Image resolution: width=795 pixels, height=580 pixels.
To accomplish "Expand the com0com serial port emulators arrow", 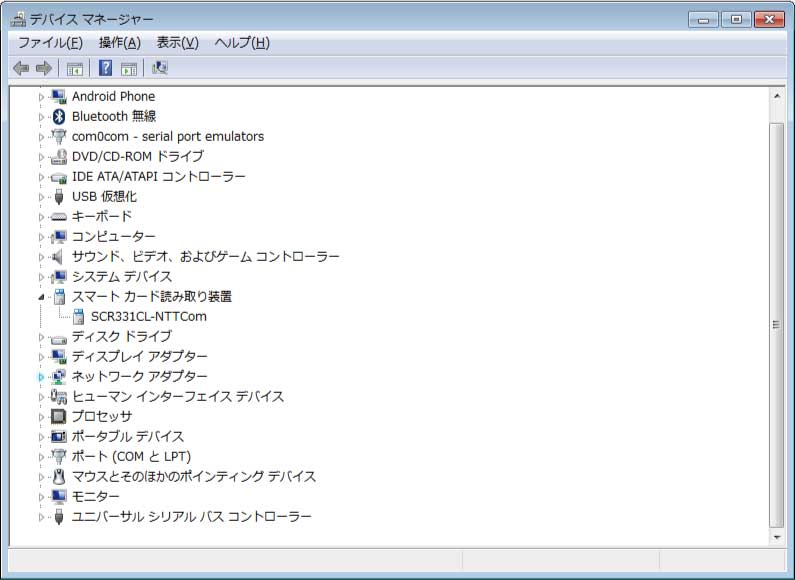I will pos(42,137).
